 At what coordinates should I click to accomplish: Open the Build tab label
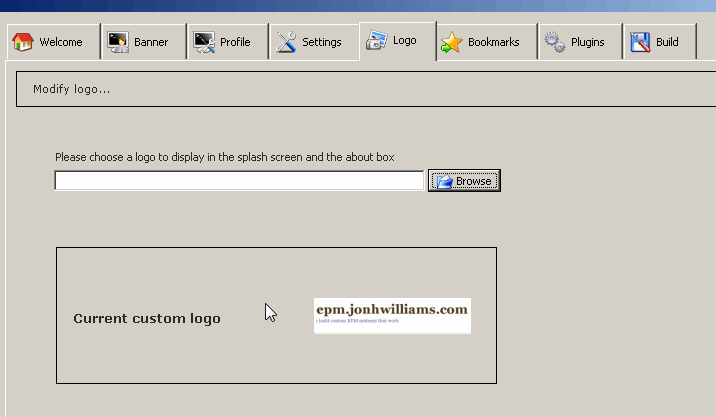[x=667, y=43]
